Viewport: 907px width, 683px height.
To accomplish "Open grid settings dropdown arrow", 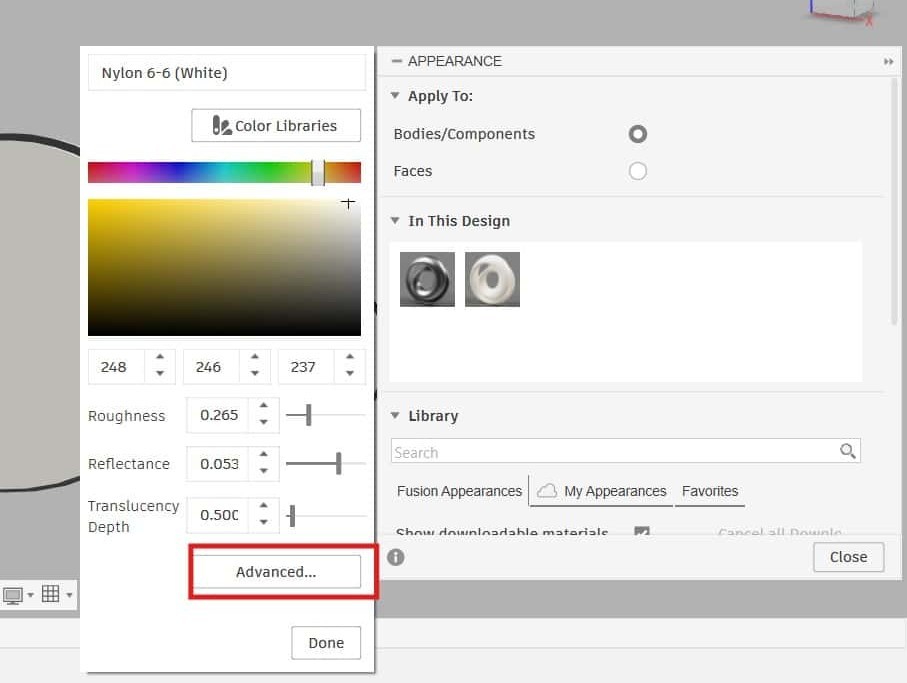I will (x=69, y=595).
